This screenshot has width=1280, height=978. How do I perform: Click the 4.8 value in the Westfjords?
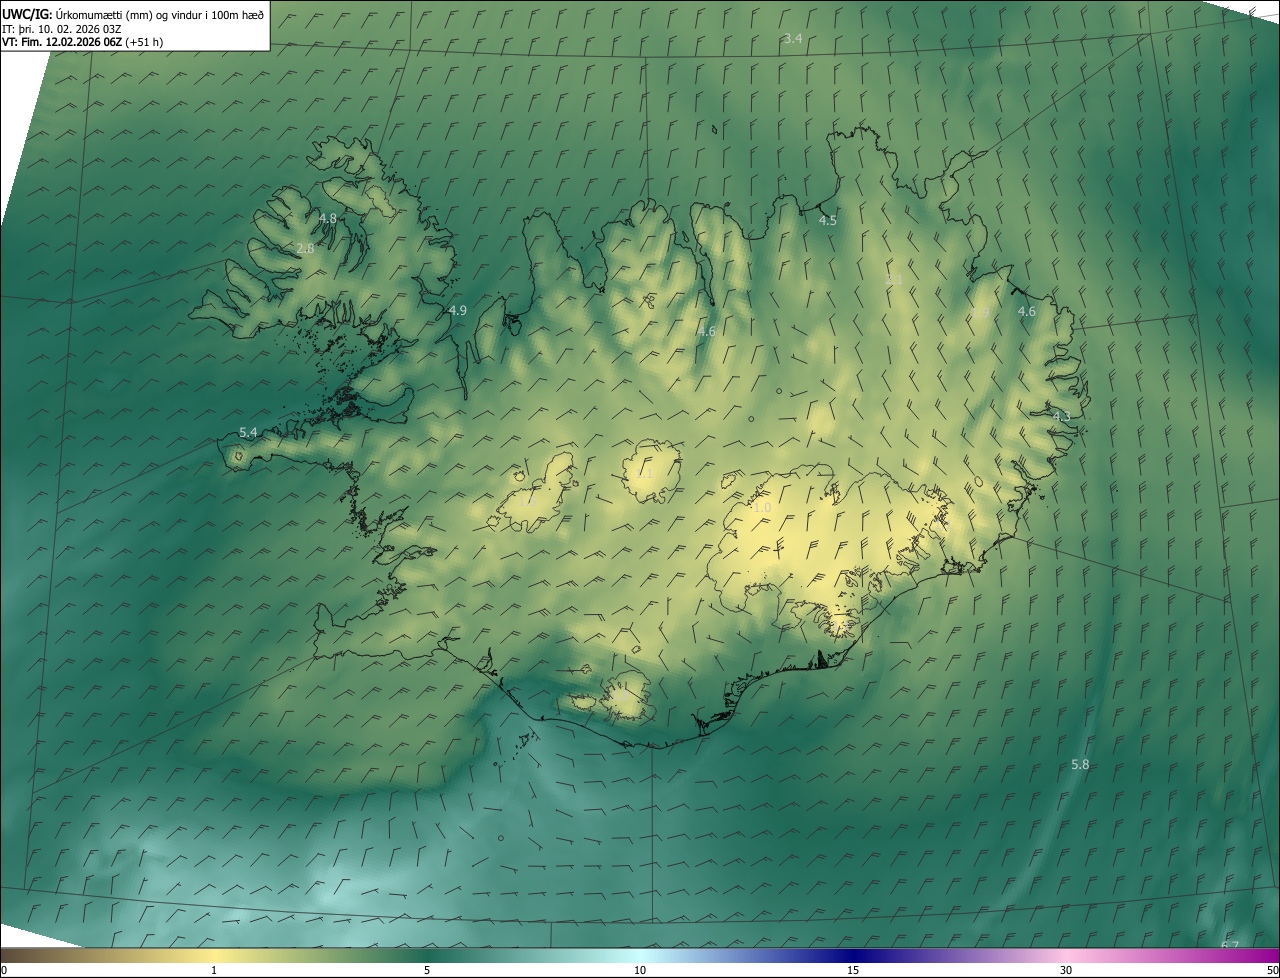tap(328, 218)
